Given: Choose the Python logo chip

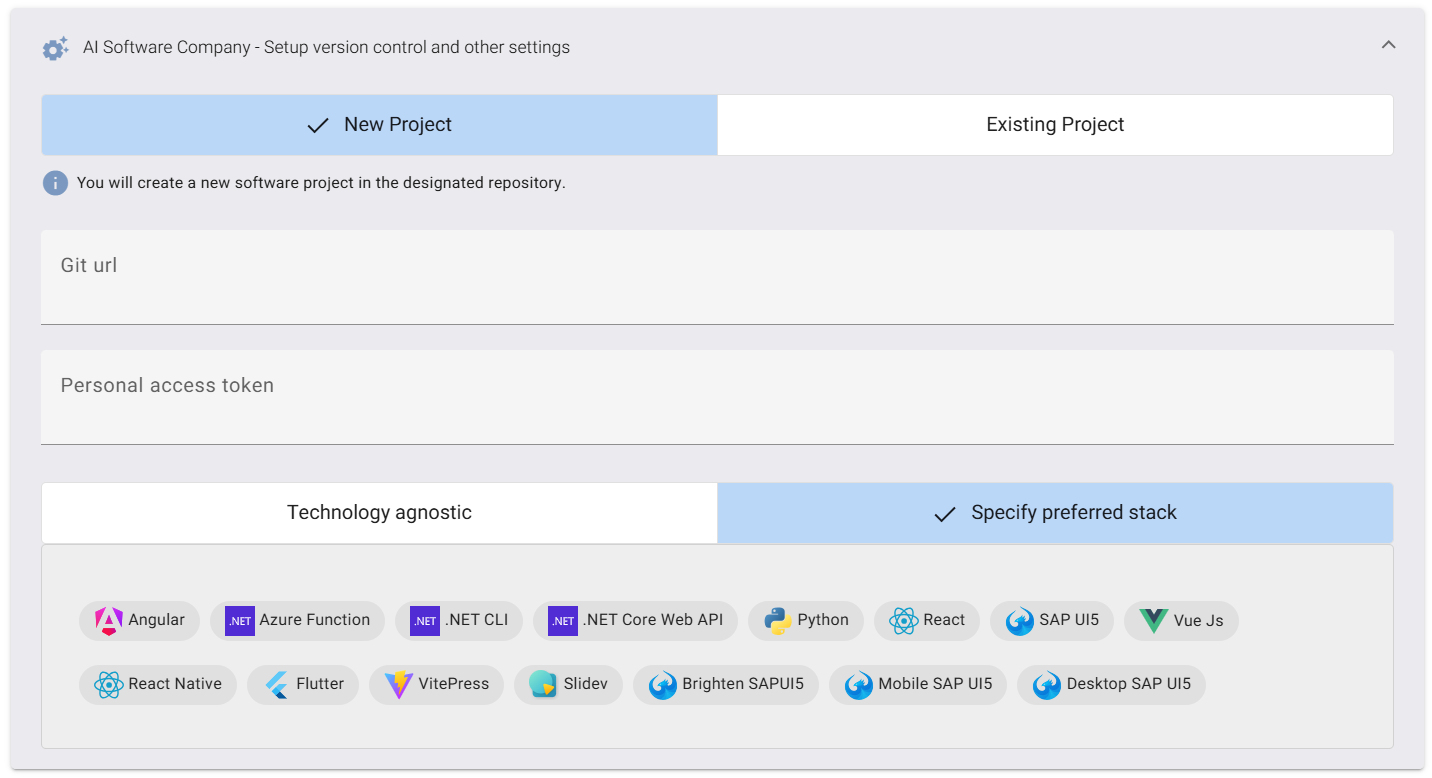Looking at the screenshot, I should (x=778, y=620).
